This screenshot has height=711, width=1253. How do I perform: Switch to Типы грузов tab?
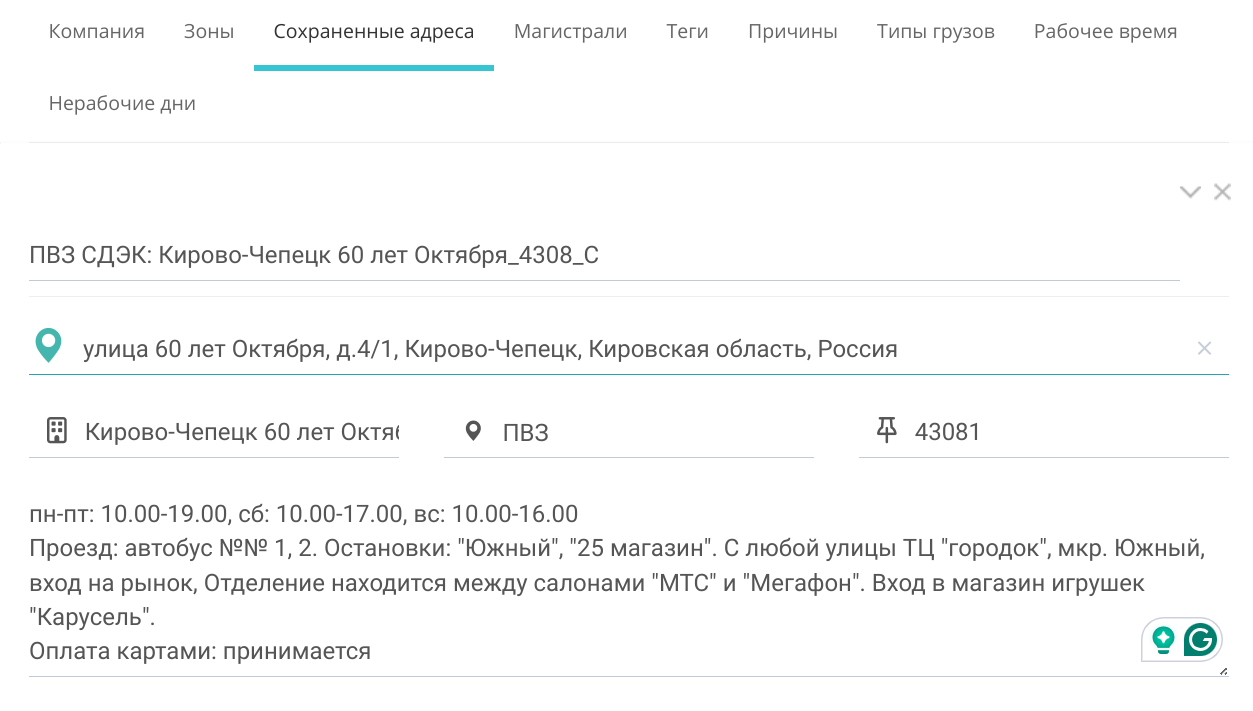[936, 32]
